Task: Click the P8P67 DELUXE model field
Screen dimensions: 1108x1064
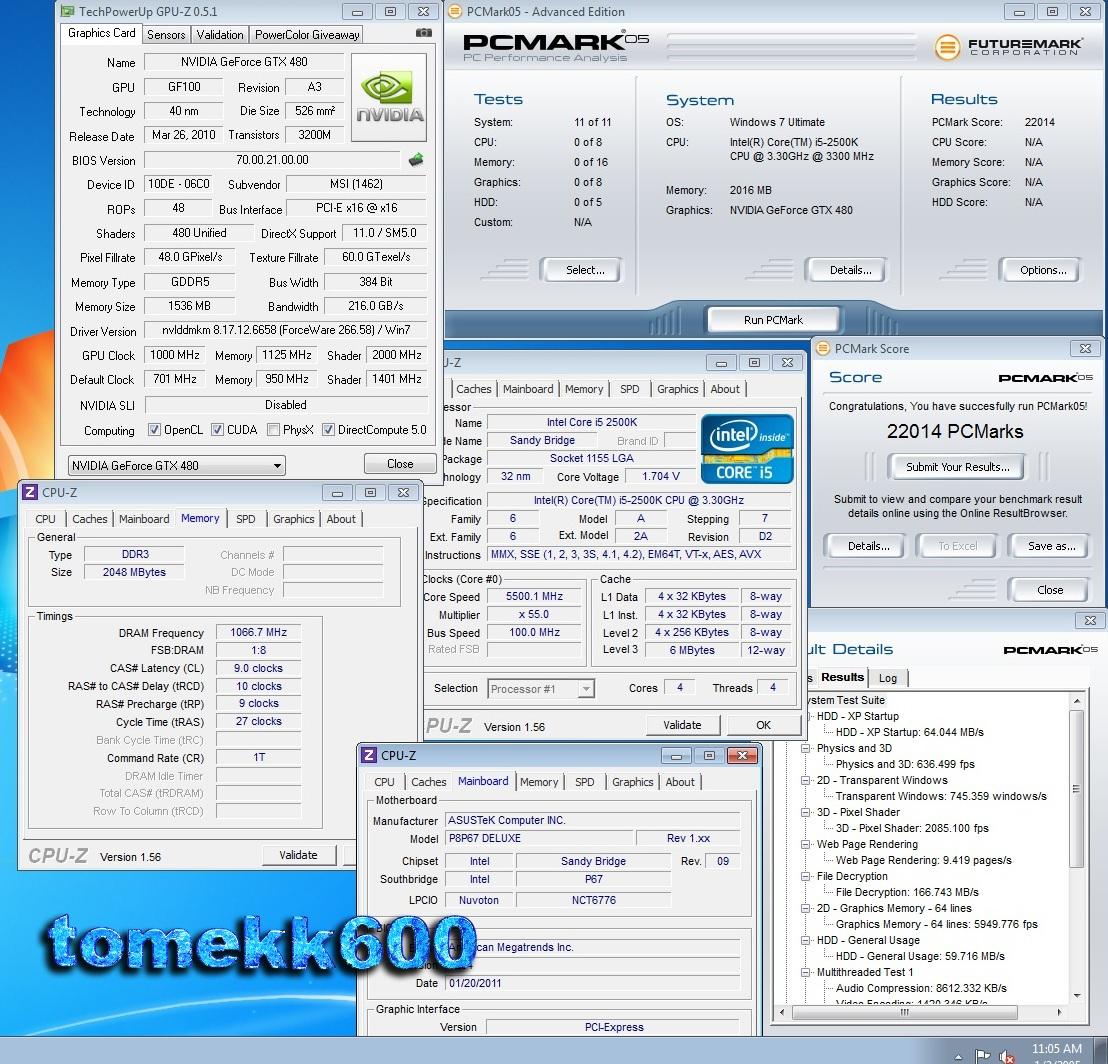Action: 539,838
